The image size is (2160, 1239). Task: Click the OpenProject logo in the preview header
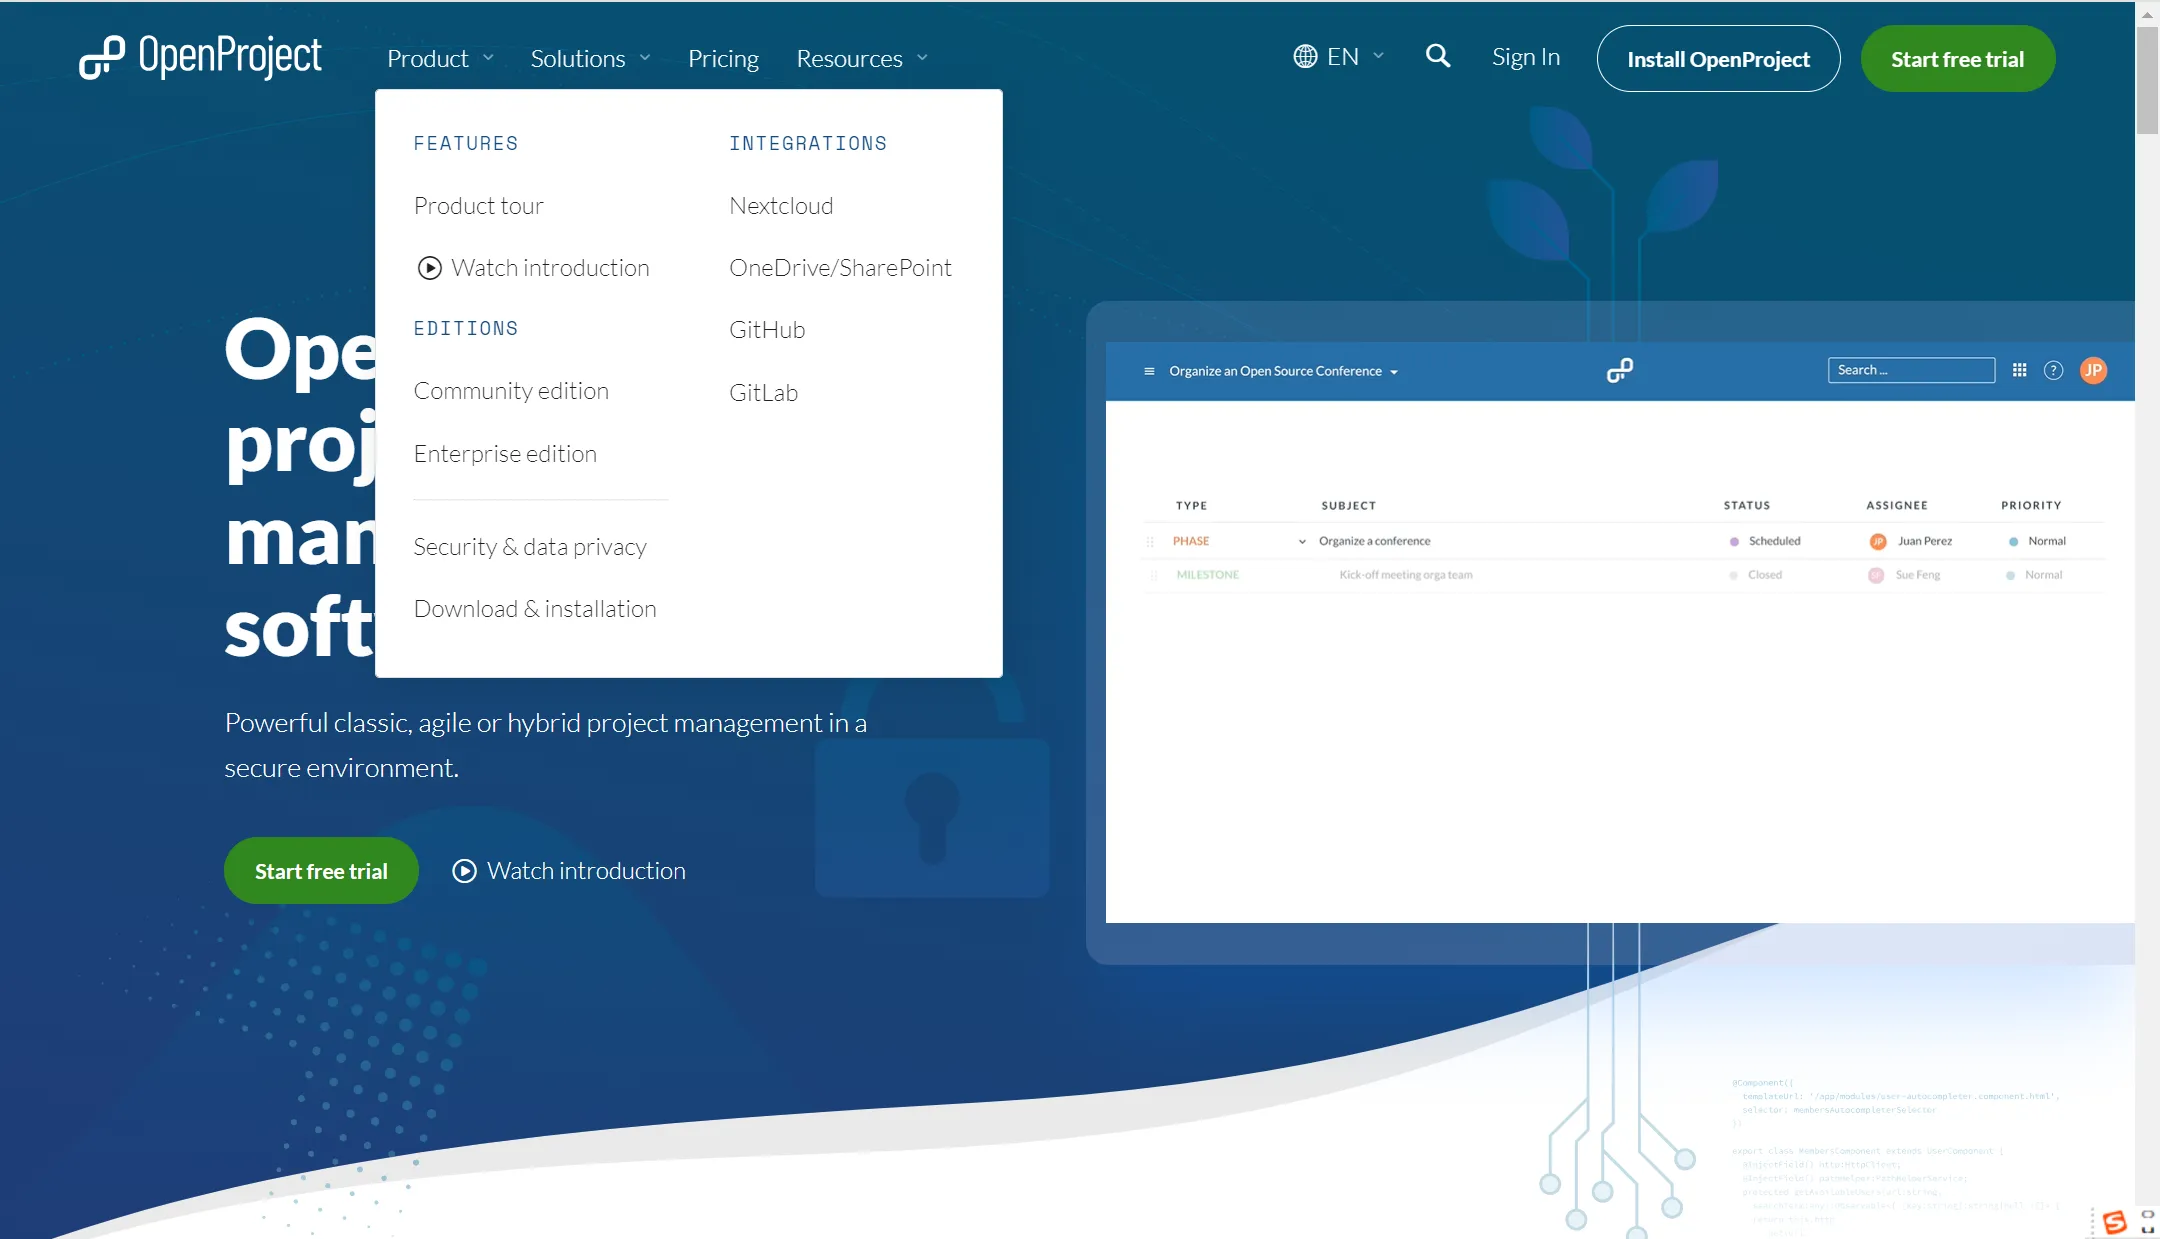click(x=1620, y=370)
